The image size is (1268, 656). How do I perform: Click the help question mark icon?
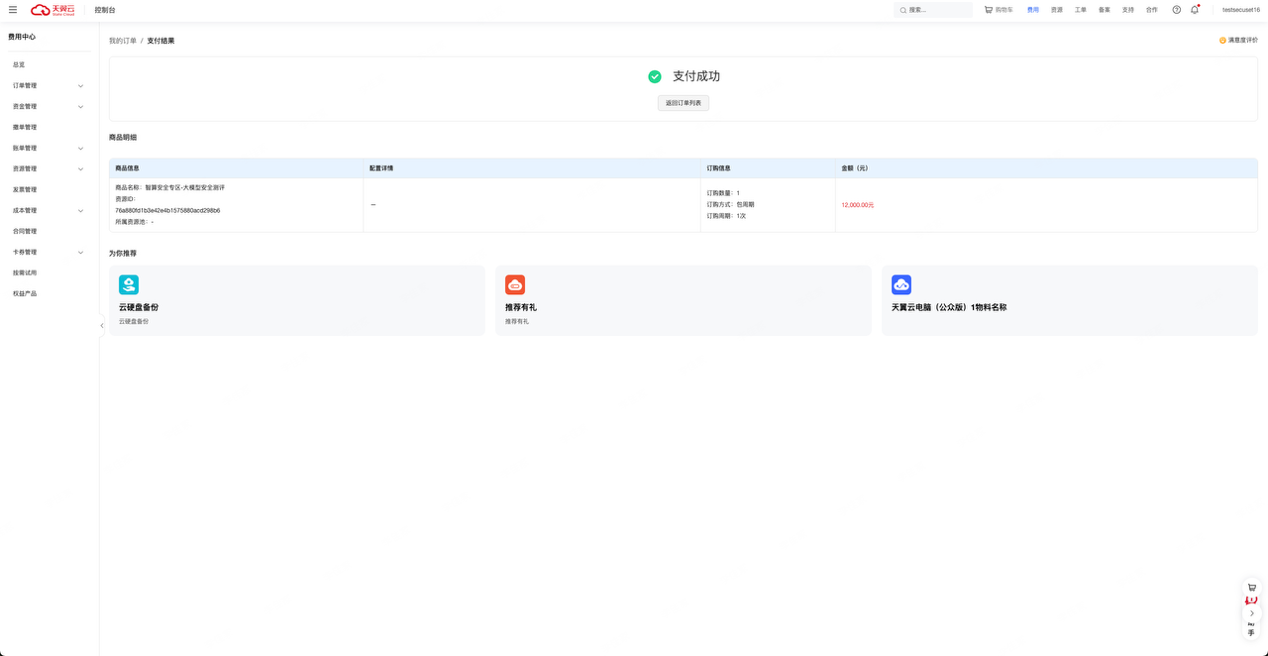pyautogui.click(x=1176, y=10)
